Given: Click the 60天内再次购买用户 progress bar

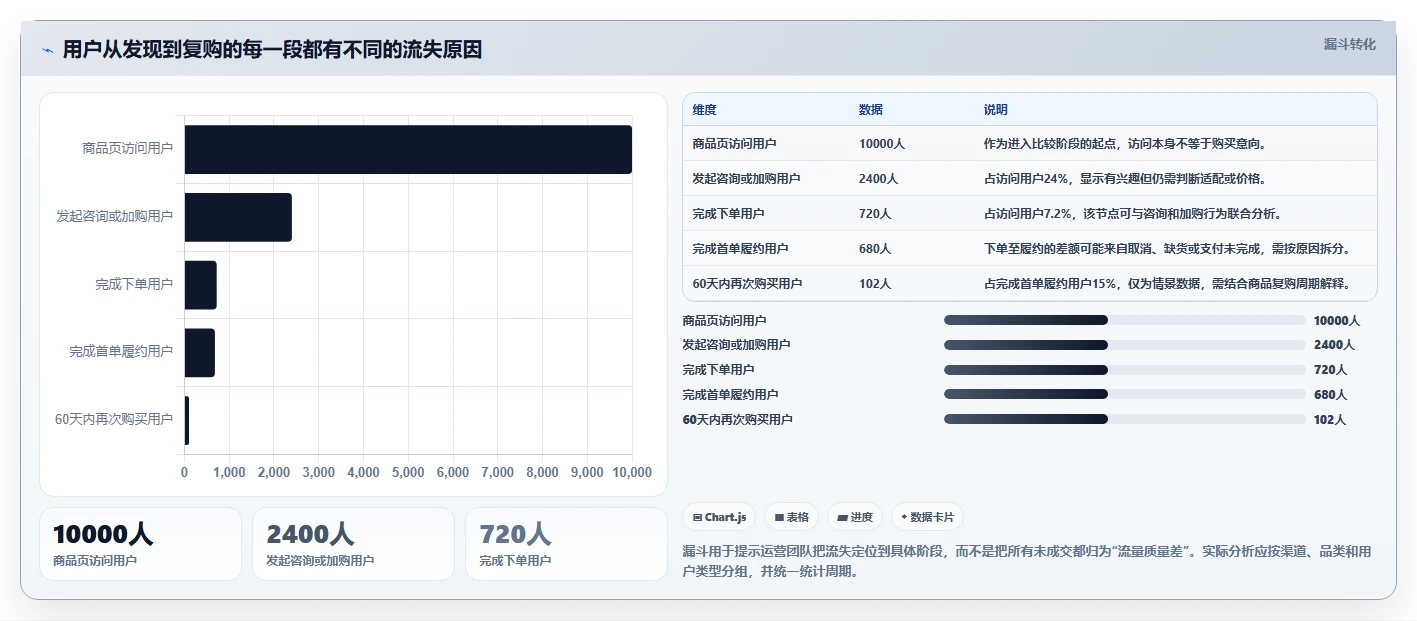Looking at the screenshot, I should click(x=1125, y=419).
